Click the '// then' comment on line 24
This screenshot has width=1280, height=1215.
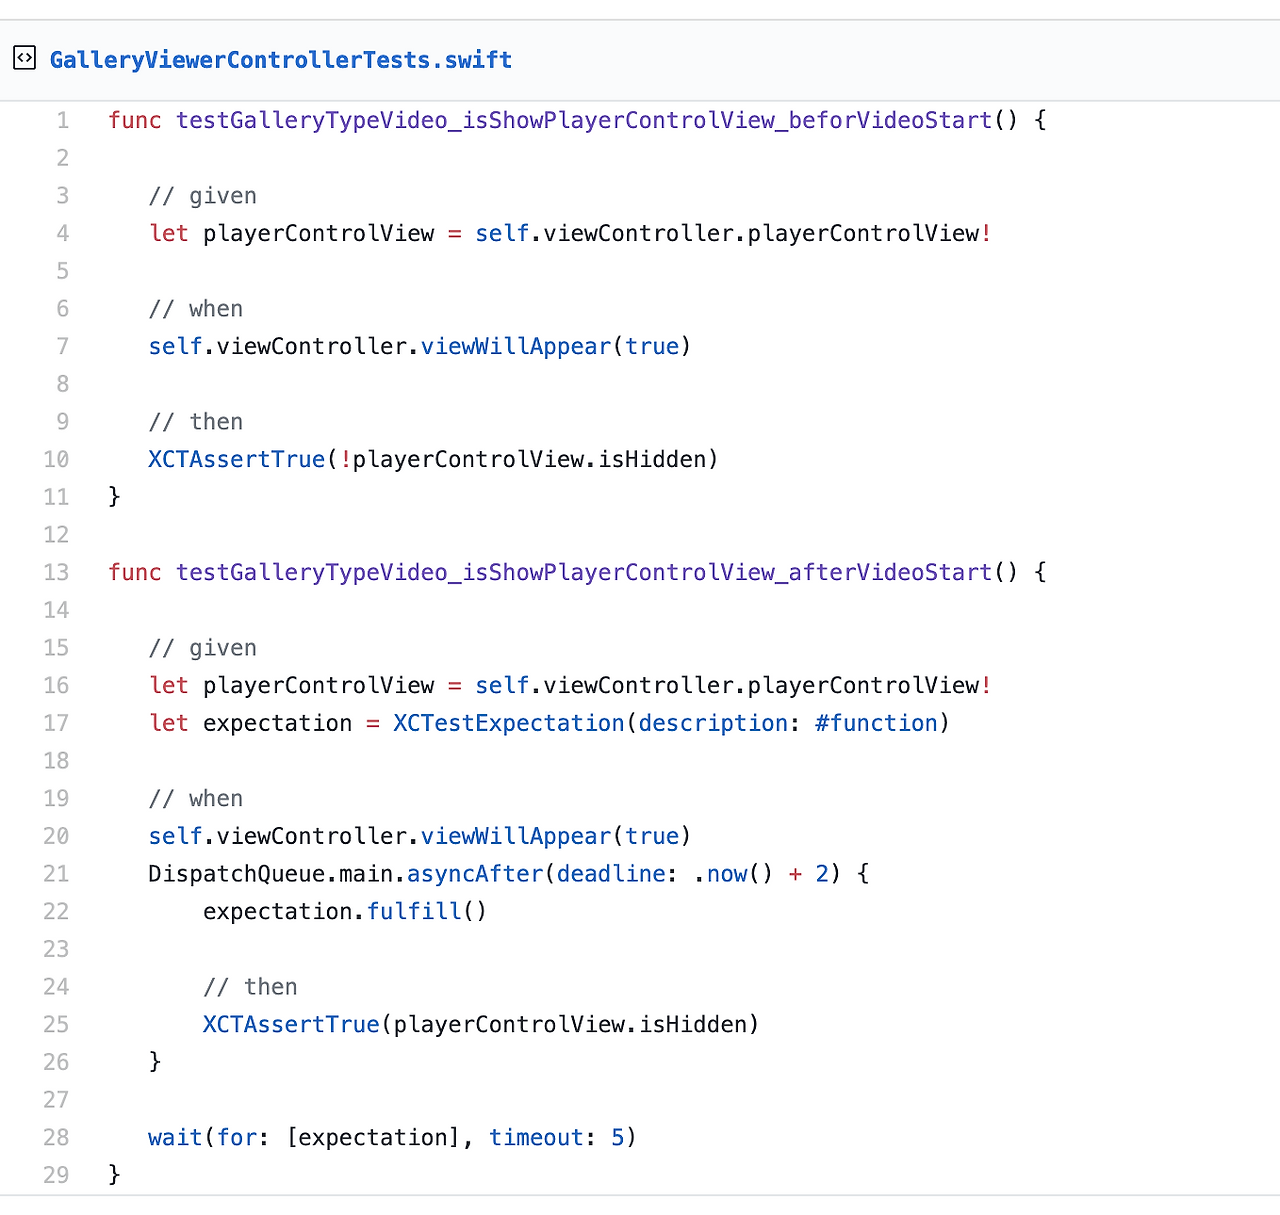[x=250, y=987]
